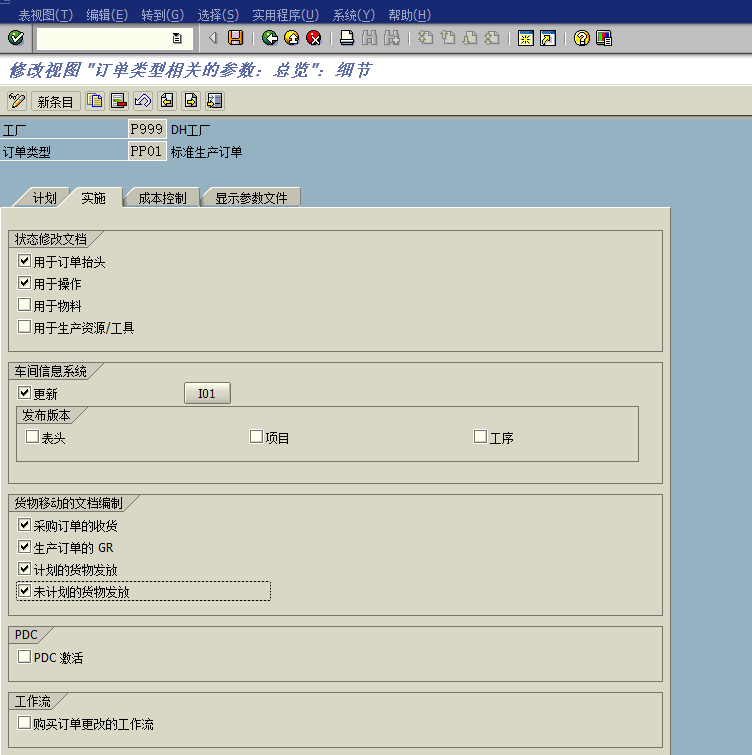Uncheck 采购订单的收货 checkbox

coord(25,525)
